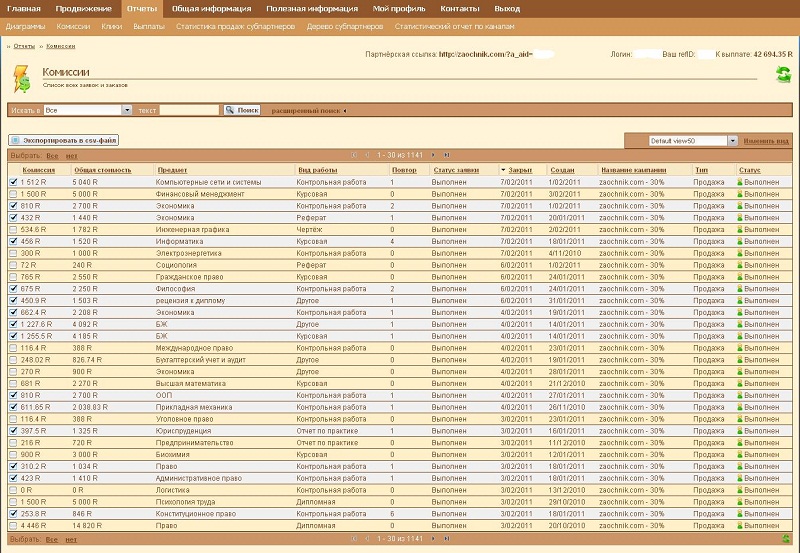
Task: Click status icon in Биохимия row
Action: [740, 455]
